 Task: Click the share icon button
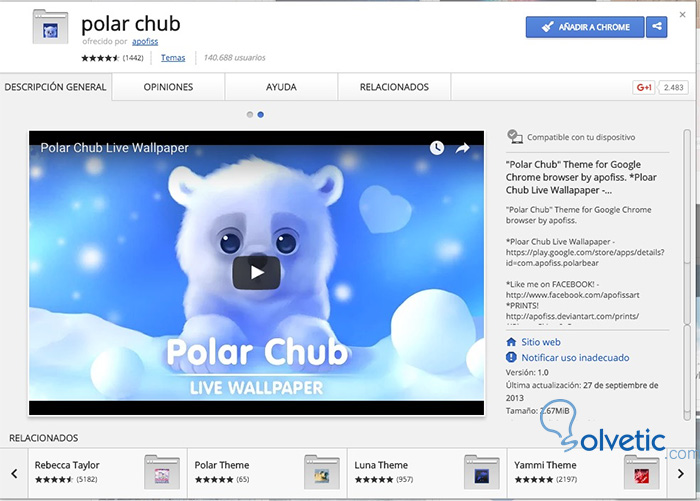click(657, 27)
